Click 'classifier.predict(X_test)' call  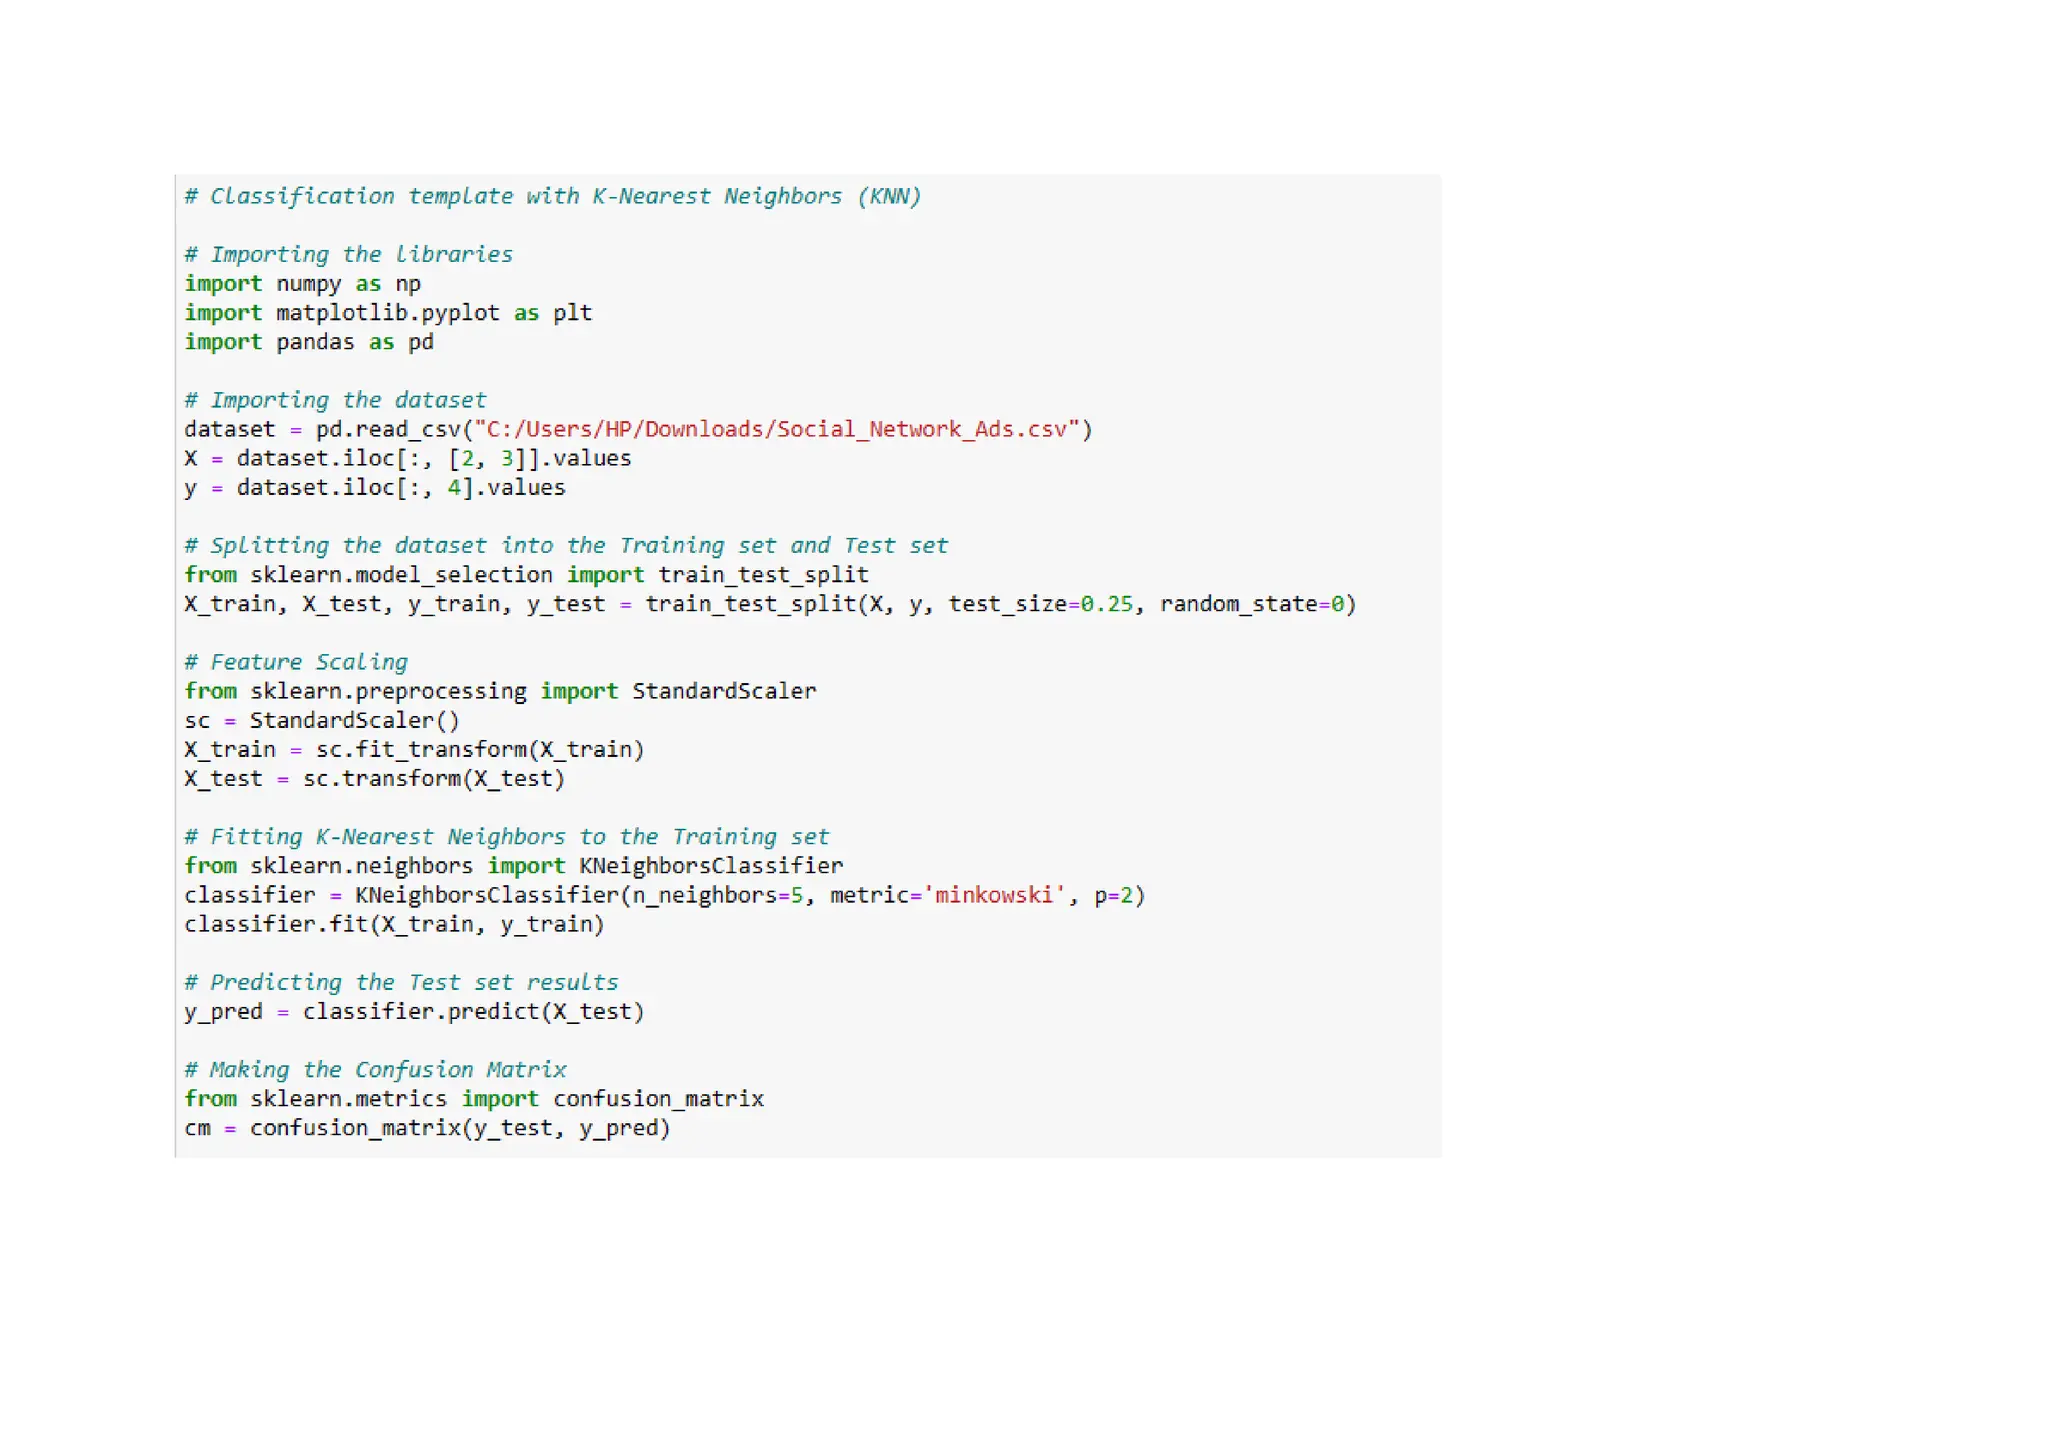(x=473, y=1012)
